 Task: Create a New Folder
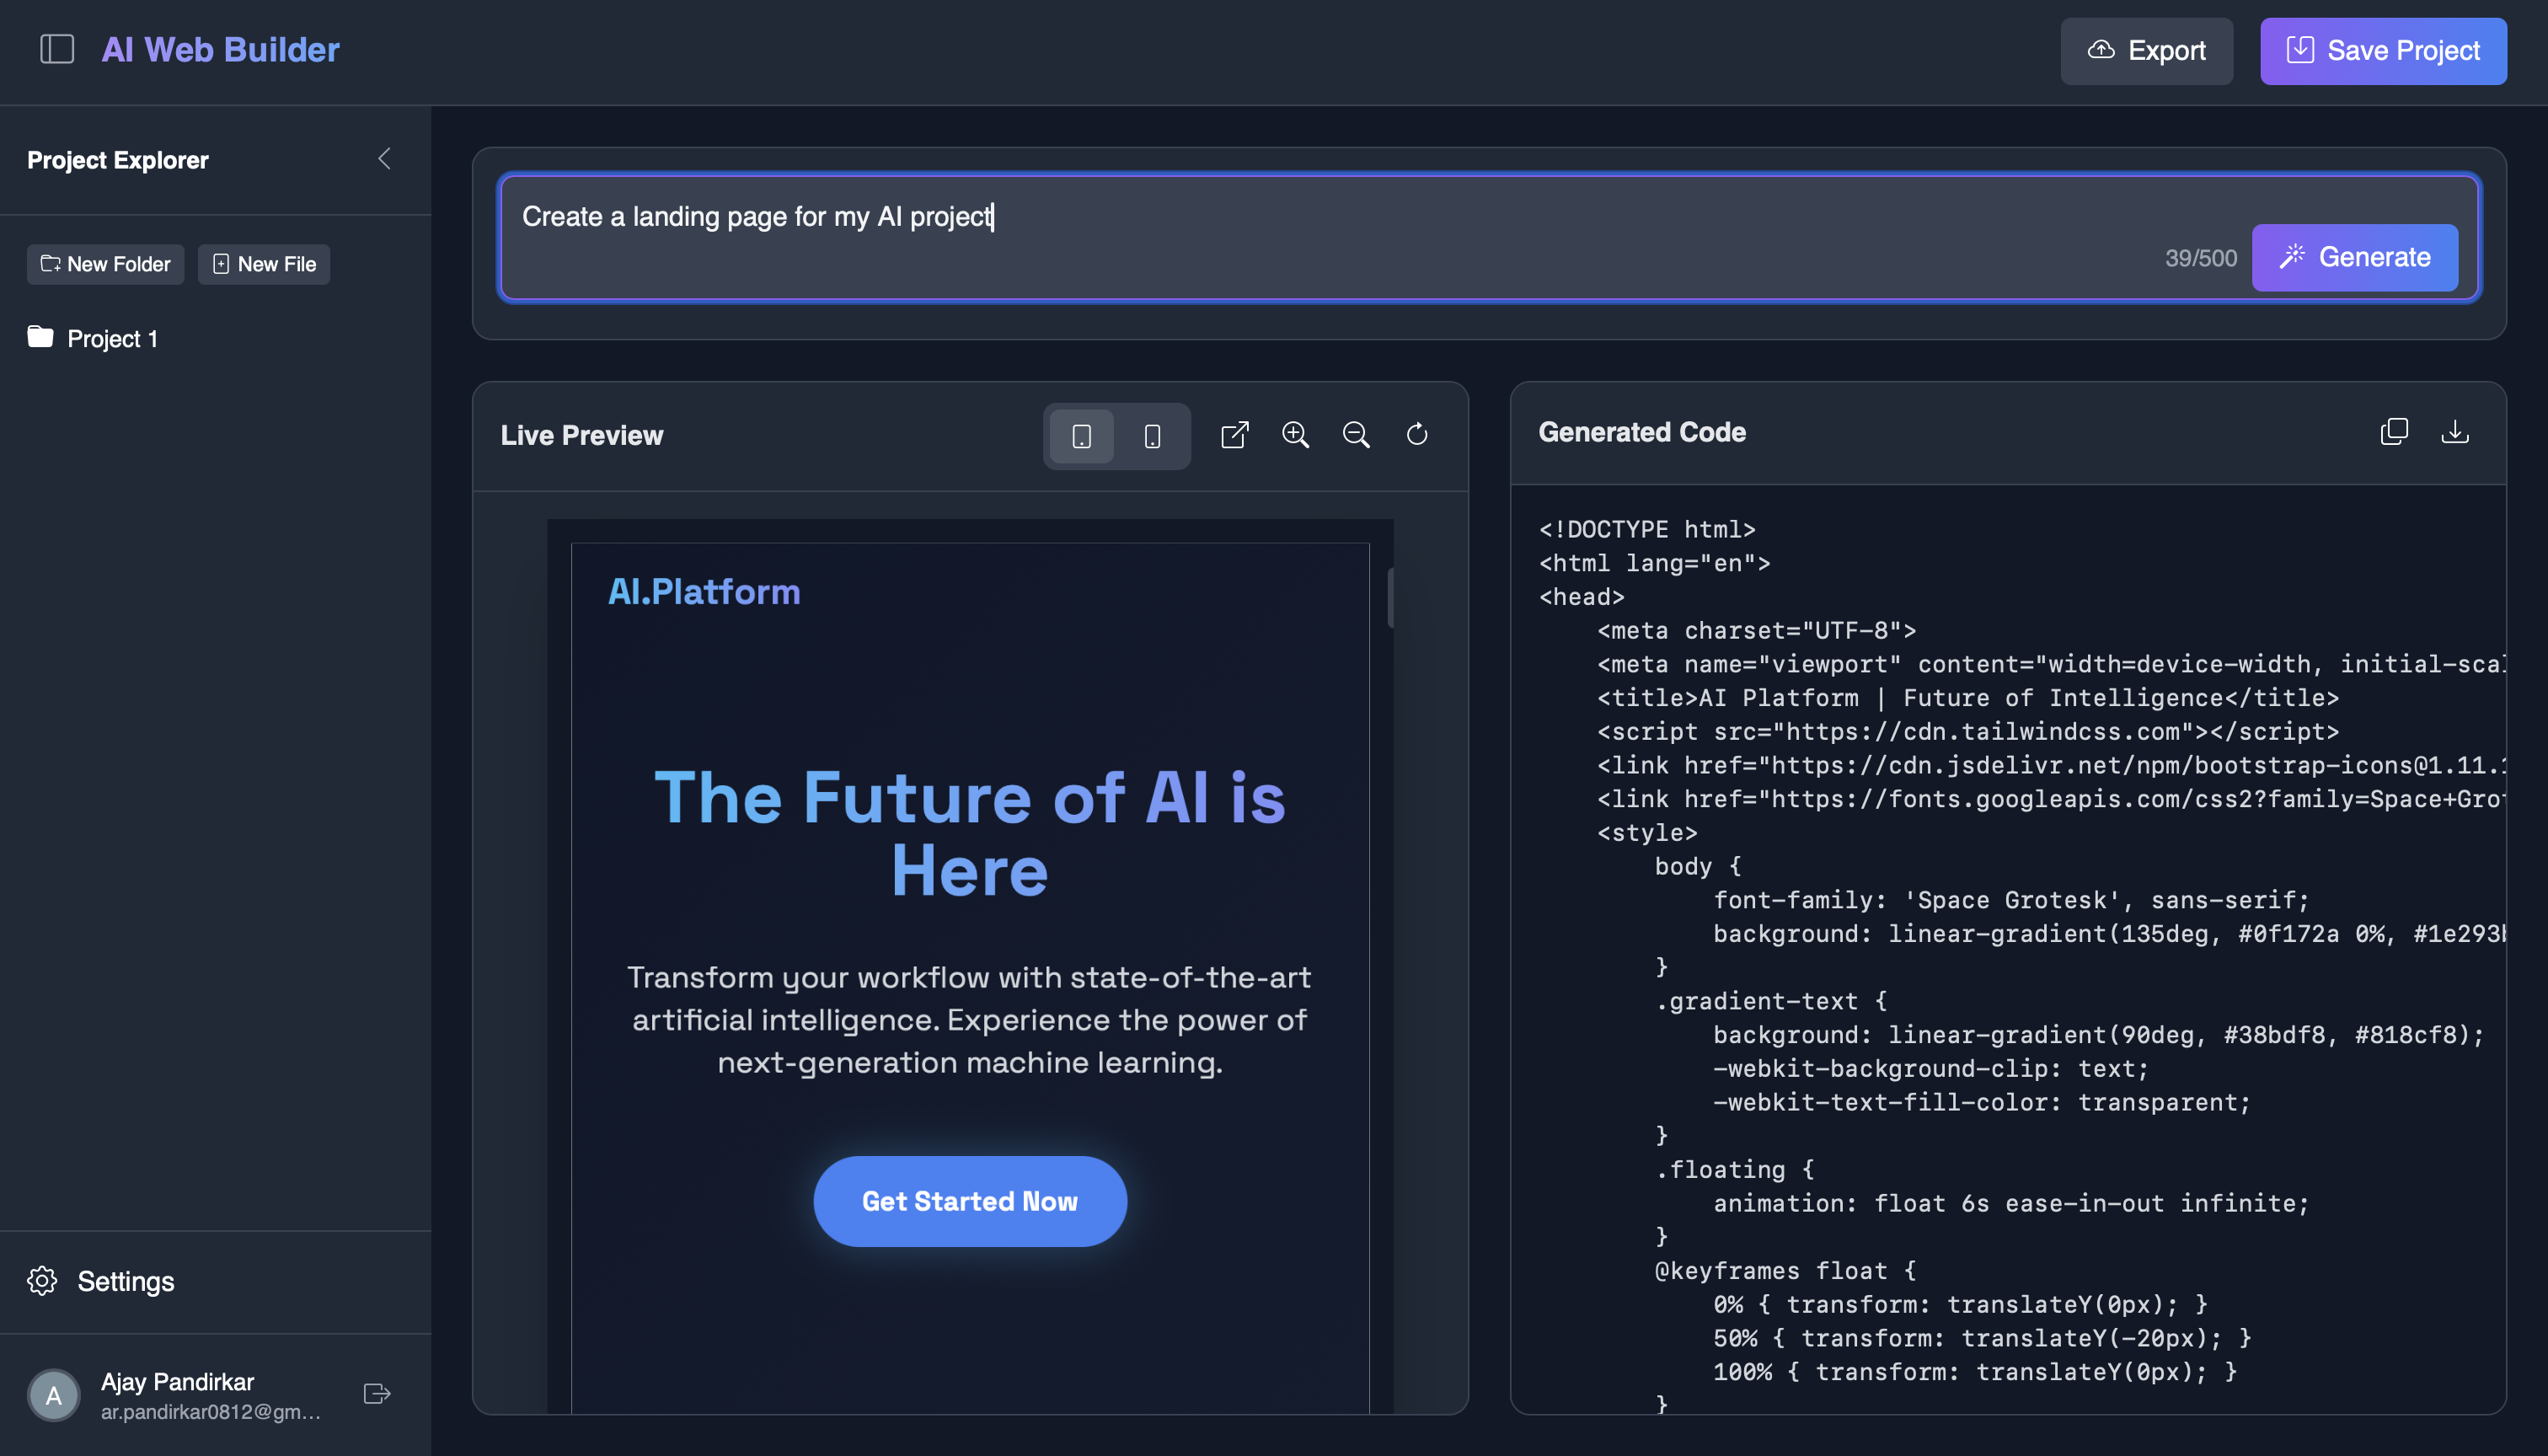point(105,264)
